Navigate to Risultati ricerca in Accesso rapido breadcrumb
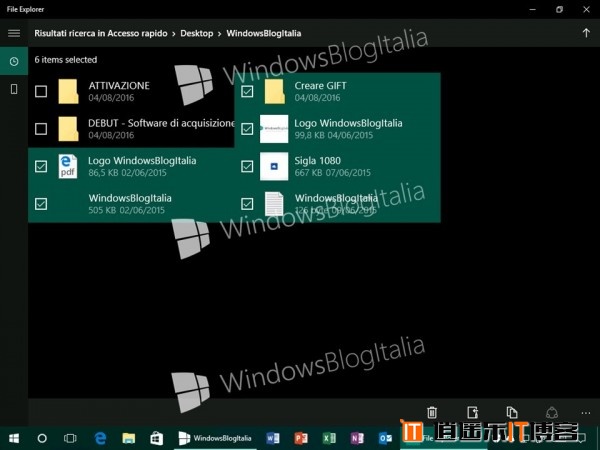Screen dimensions: 600x450 pos(101,33)
